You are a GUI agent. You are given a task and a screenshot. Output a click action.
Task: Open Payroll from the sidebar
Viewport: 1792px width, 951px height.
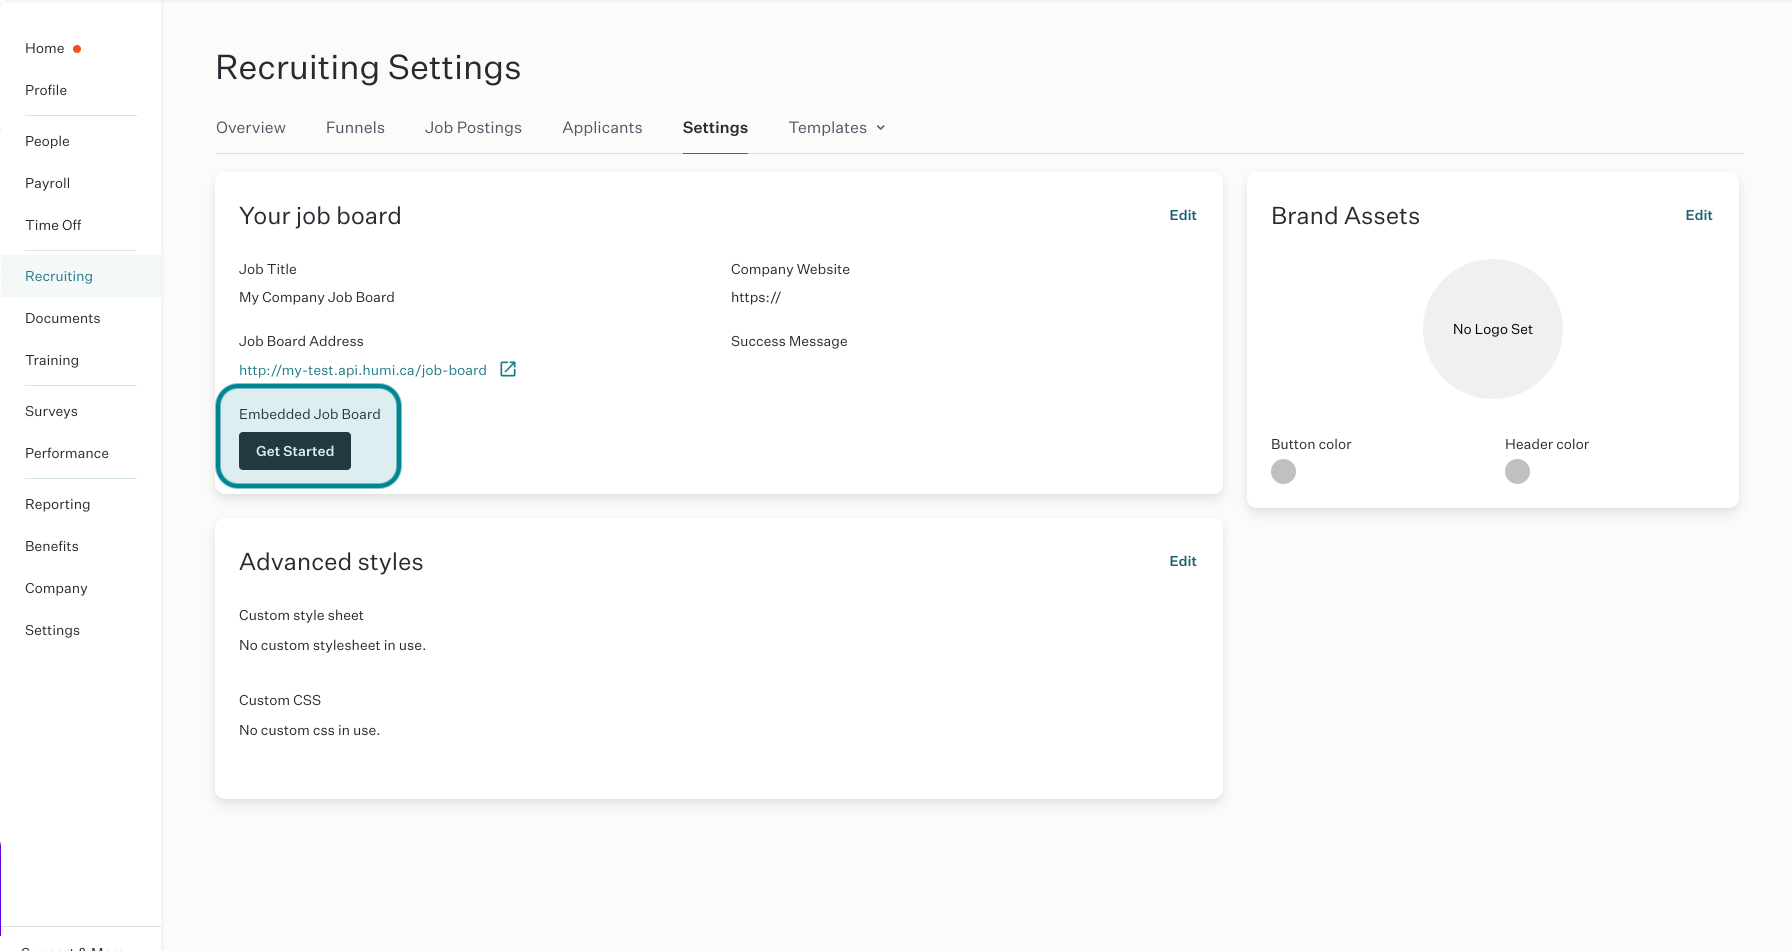click(x=48, y=183)
